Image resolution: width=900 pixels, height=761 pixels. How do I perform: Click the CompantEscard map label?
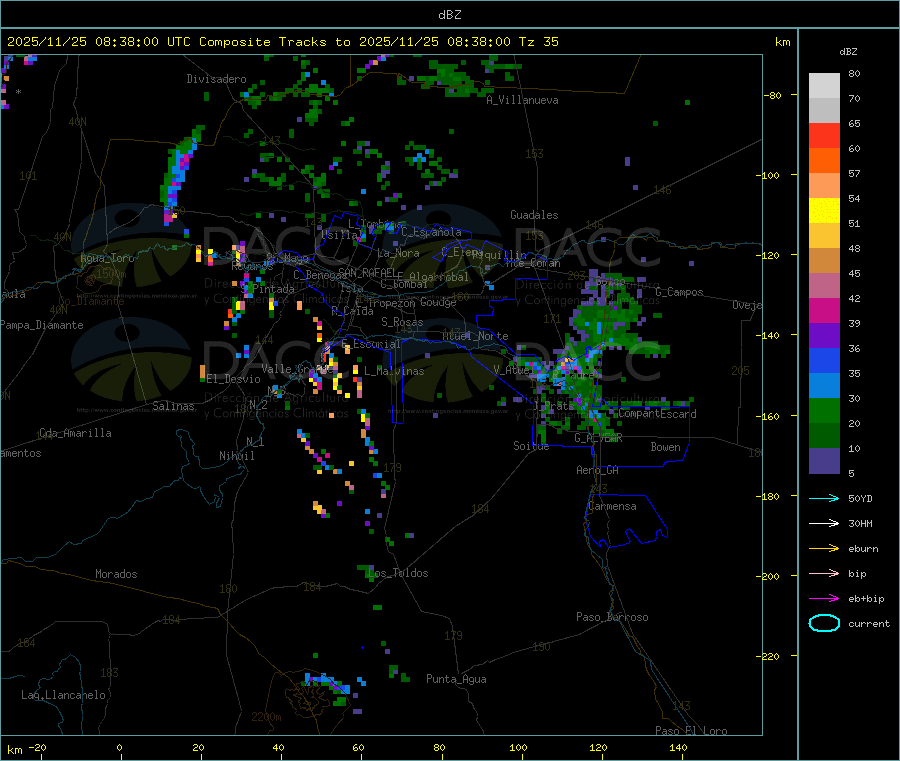pyautogui.click(x=657, y=414)
